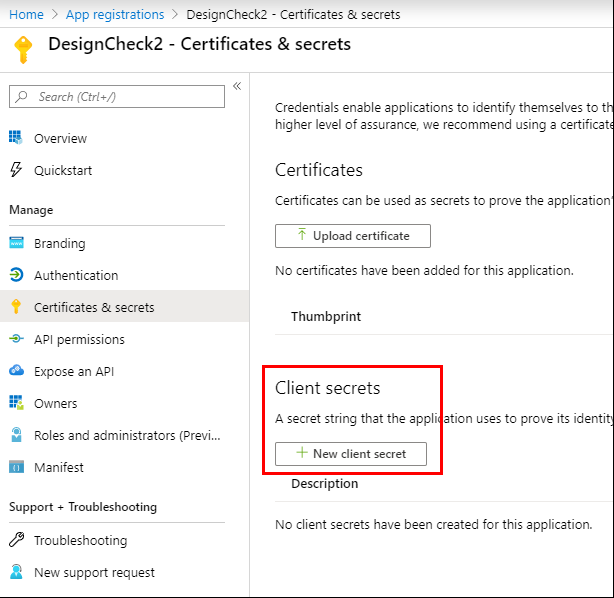Open API permissions page
Image resolution: width=614 pixels, height=598 pixels.
point(125,340)
